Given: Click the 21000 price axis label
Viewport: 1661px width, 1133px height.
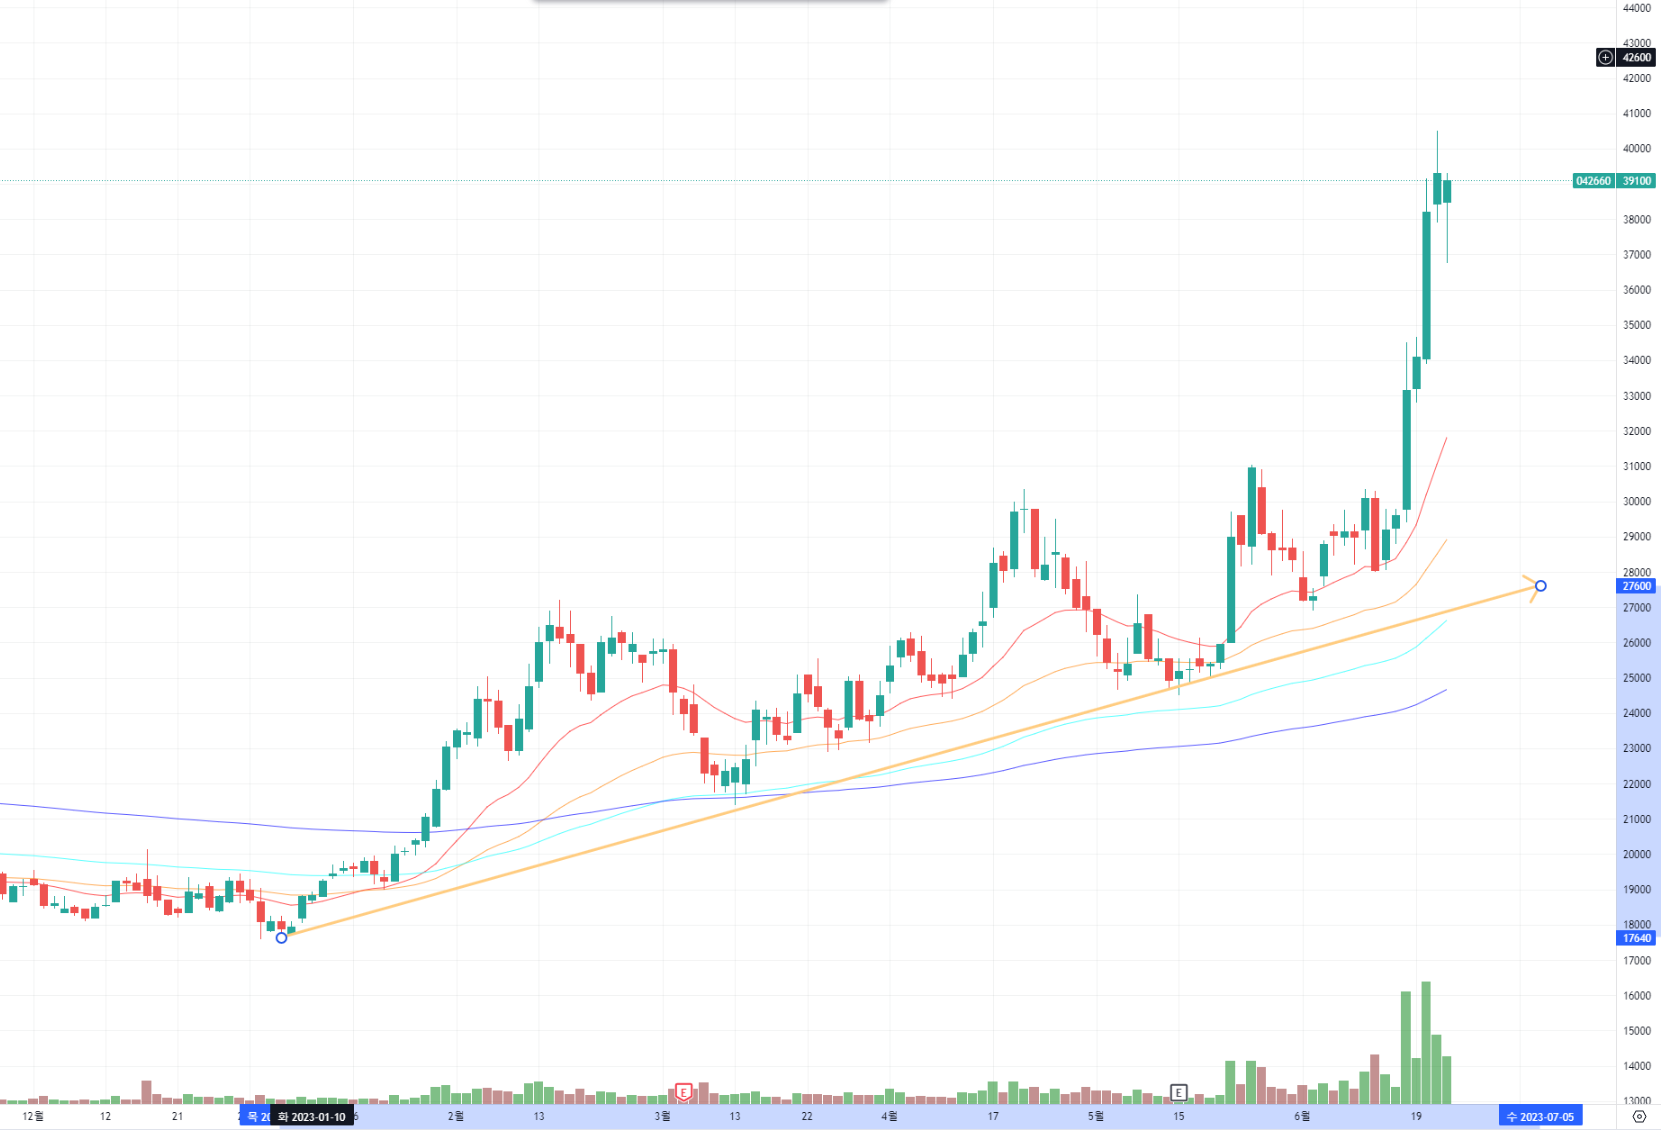Looking at the screenshot, I should coord(1637,819).
